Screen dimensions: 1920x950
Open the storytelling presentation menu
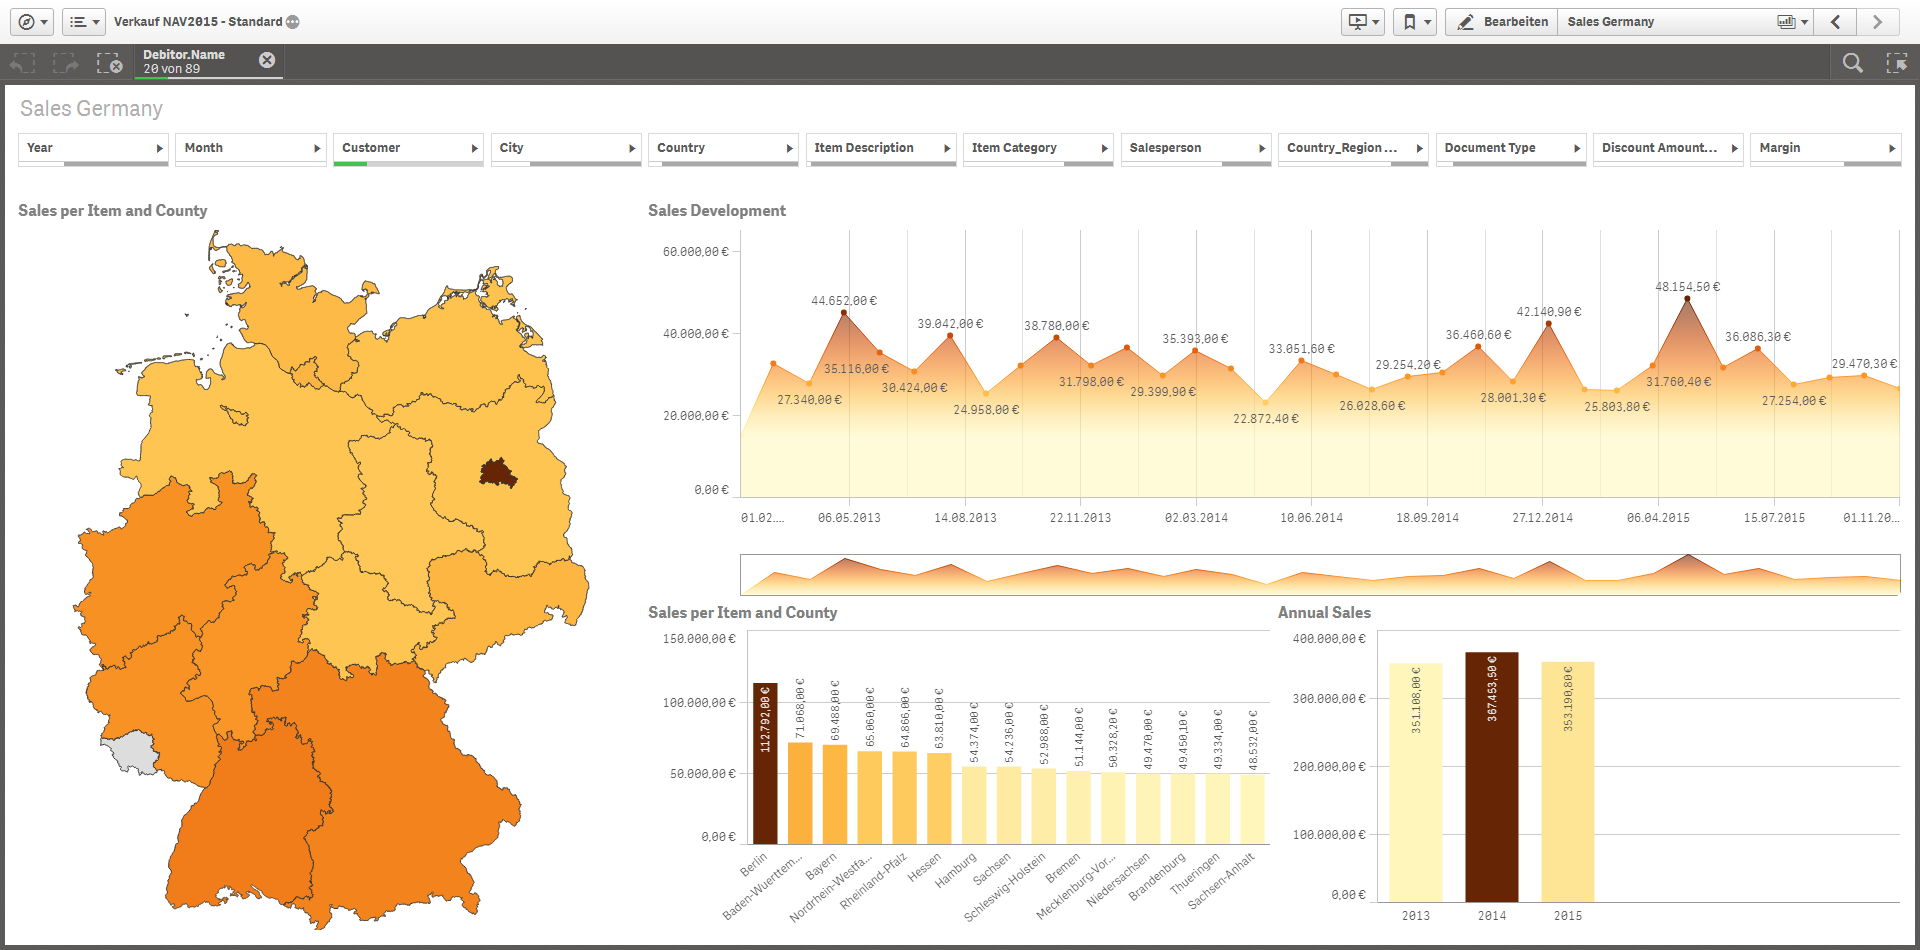[1363, 22]
